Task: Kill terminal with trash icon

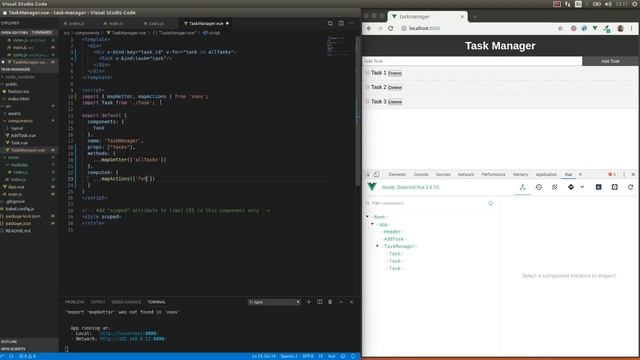Action: point(330,302)
